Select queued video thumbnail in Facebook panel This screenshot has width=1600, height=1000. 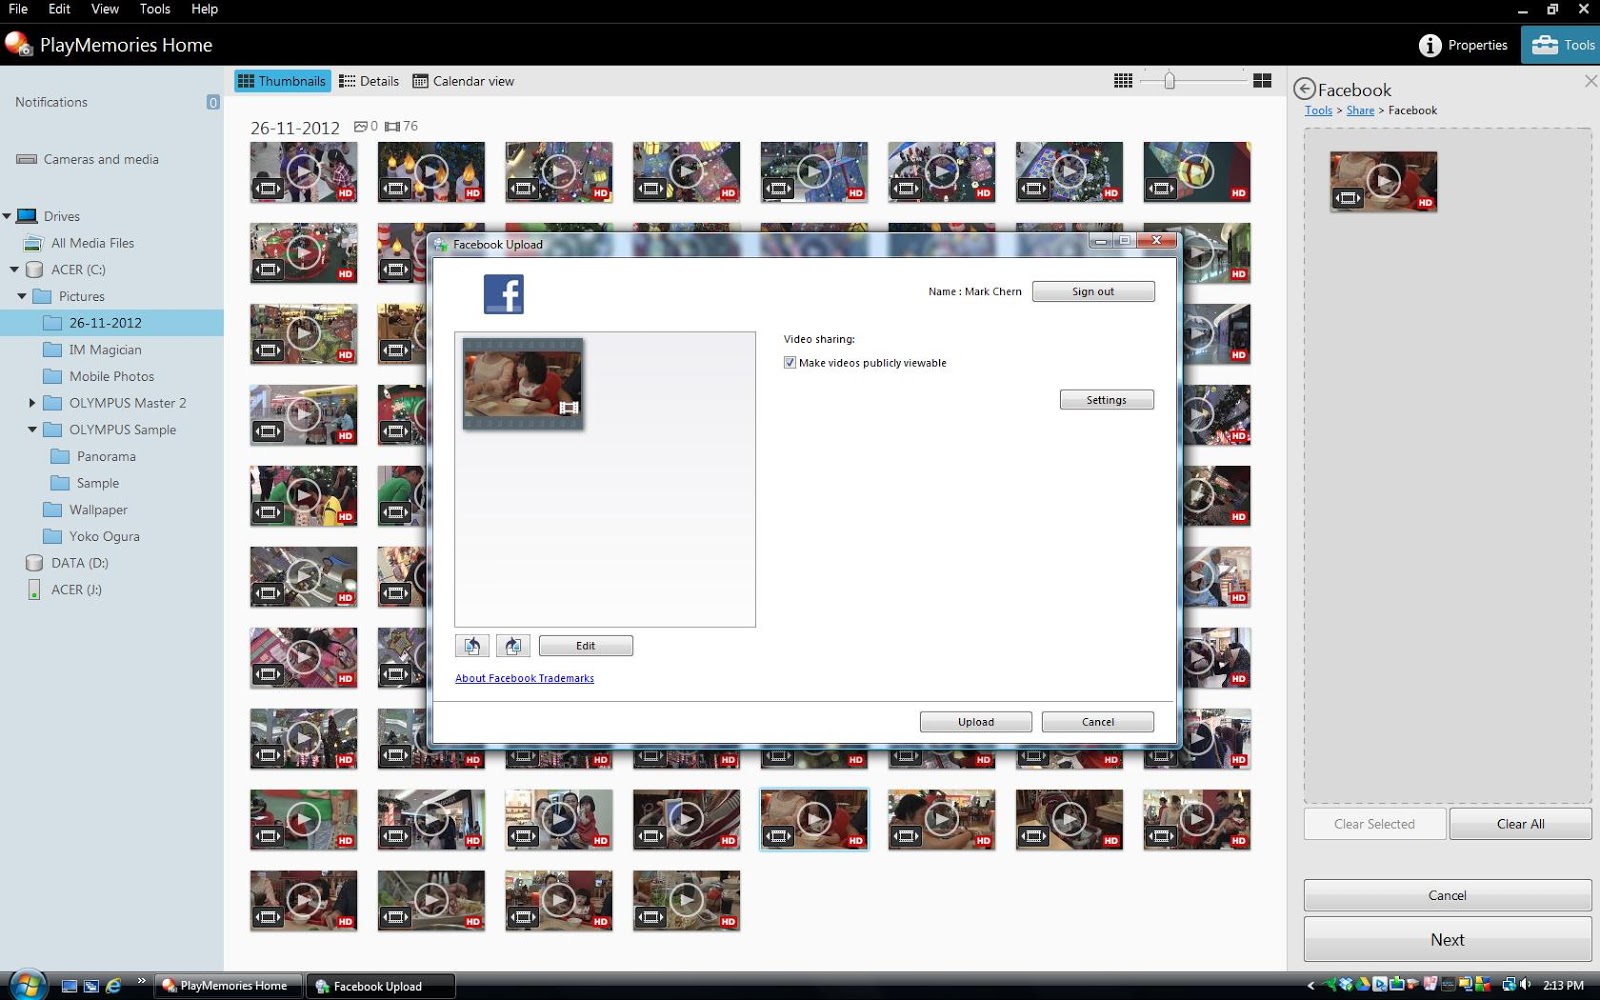tap(1383, 181)
